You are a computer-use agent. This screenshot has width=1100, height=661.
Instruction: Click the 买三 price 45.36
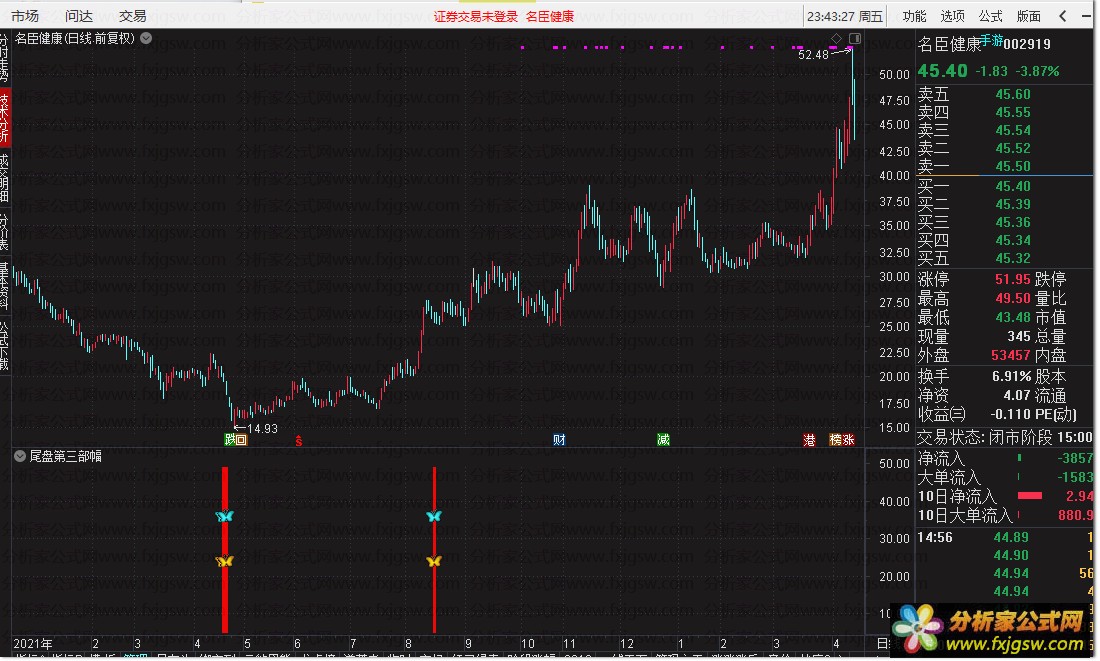(x=1013, y=222)
